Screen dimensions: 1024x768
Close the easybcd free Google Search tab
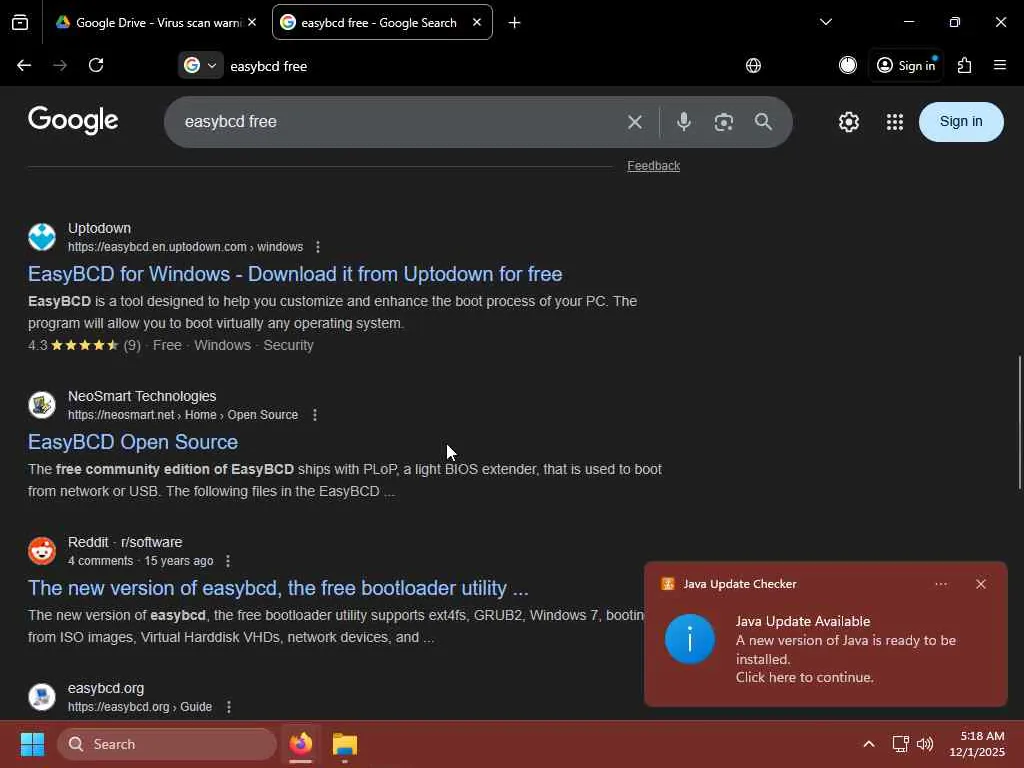(477, 22)
